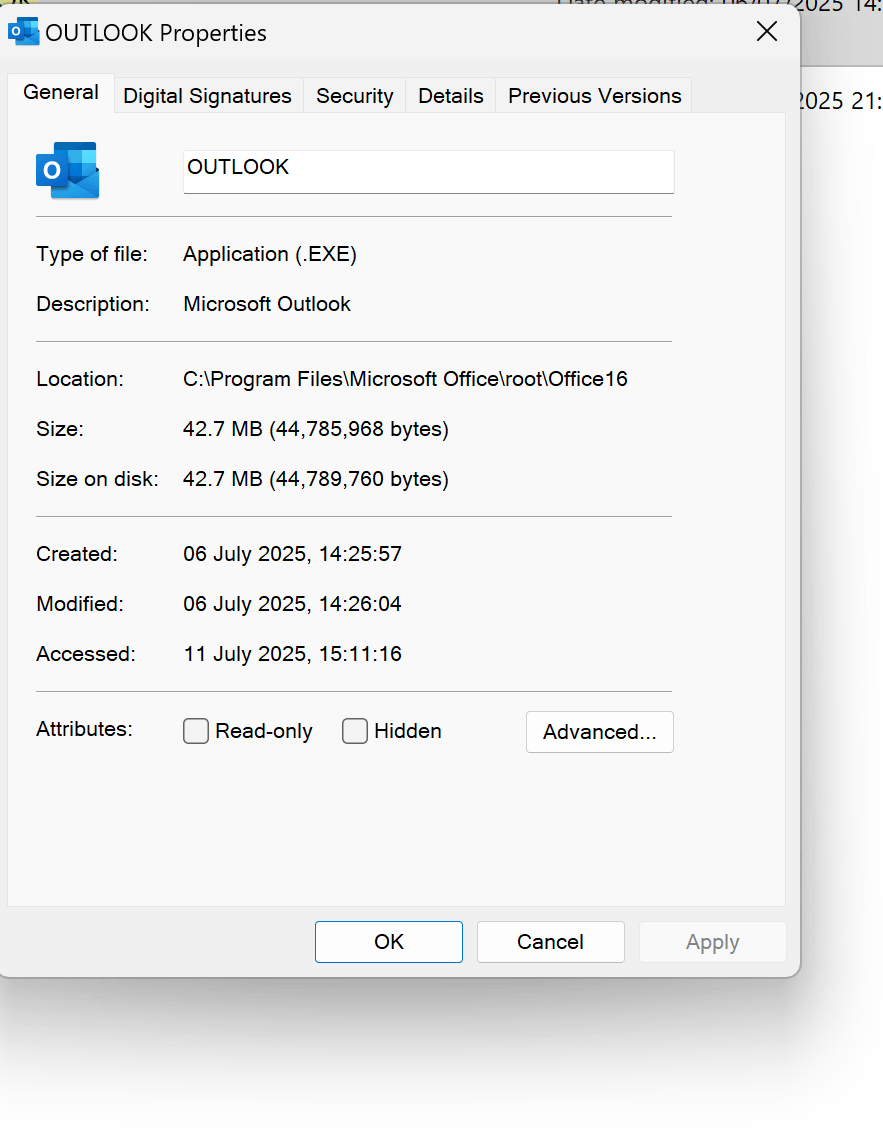Close the OUTLOOK Properties dialog
This screenshot has height=1148, width=883.
766,31
